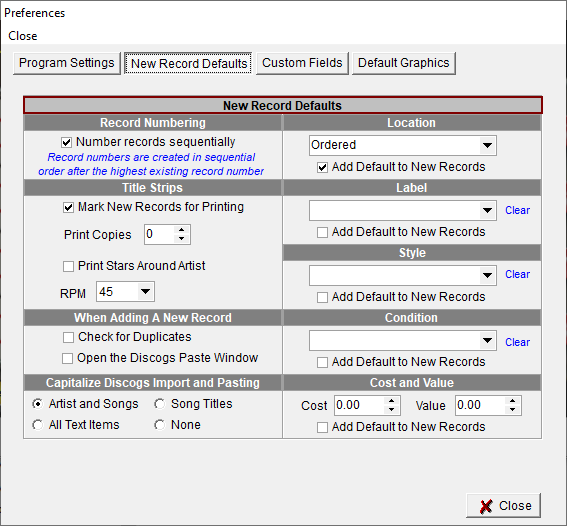
Task: Expand the Style dropdown list
Action: point(487,275)
